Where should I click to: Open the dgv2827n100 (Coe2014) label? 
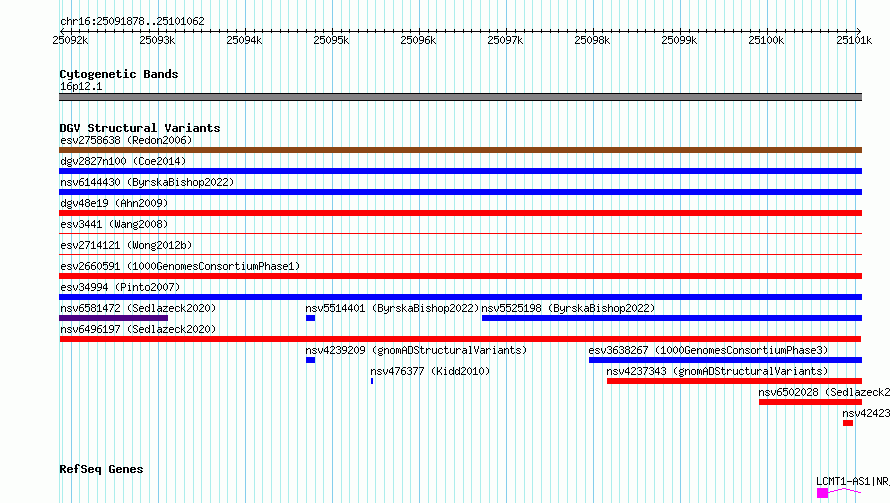[x=123, y=161]
